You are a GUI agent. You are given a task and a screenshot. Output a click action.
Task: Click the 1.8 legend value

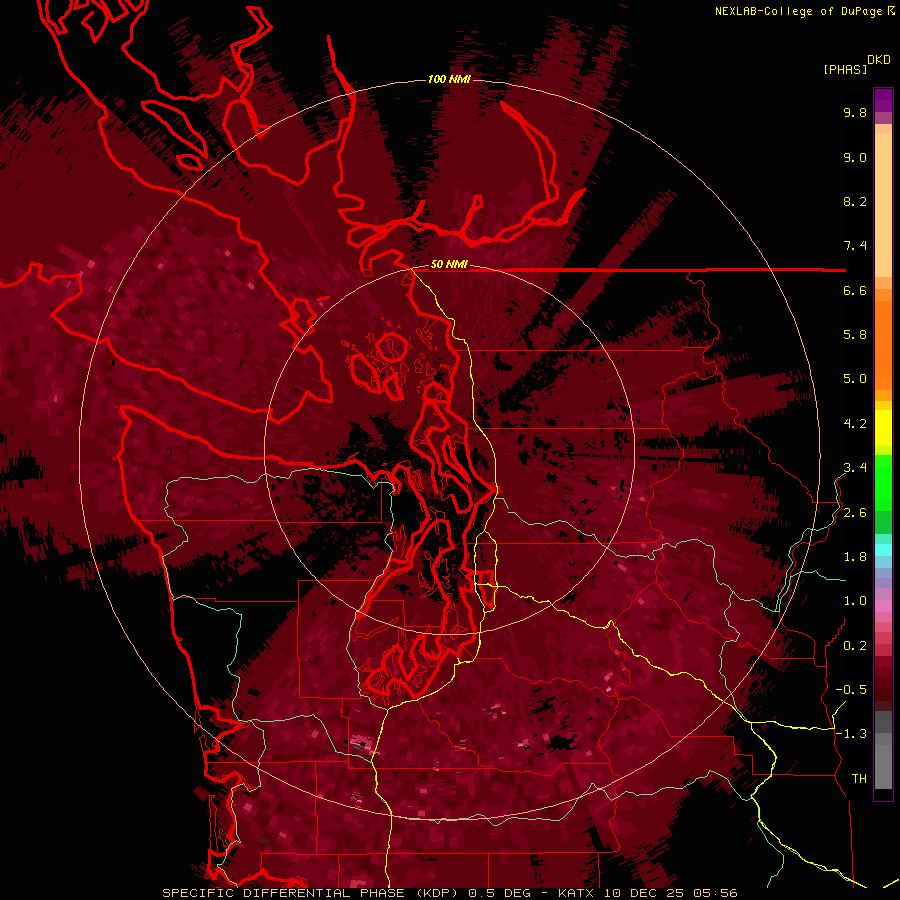[x=855, y=557]
